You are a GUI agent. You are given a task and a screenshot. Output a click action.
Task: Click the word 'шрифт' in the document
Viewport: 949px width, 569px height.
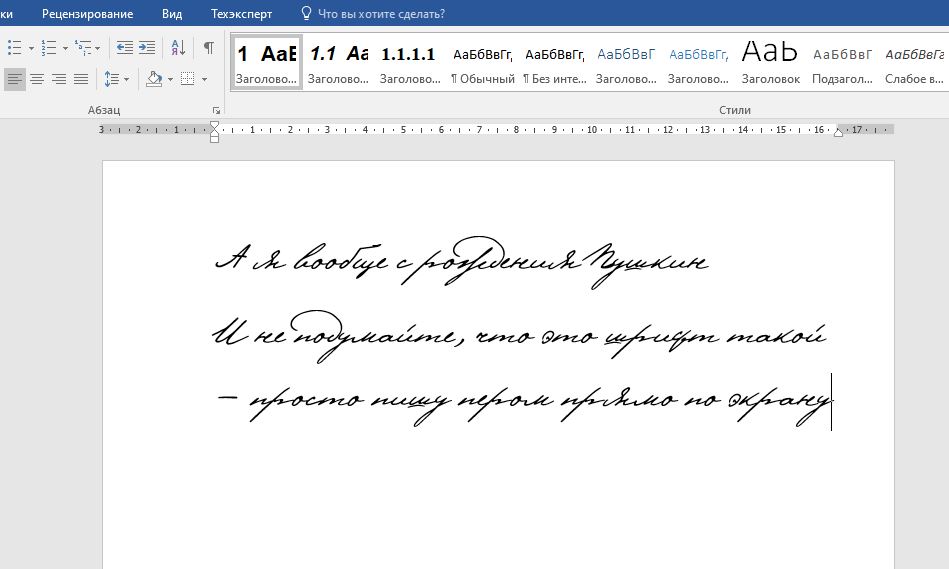click(662, 339)
